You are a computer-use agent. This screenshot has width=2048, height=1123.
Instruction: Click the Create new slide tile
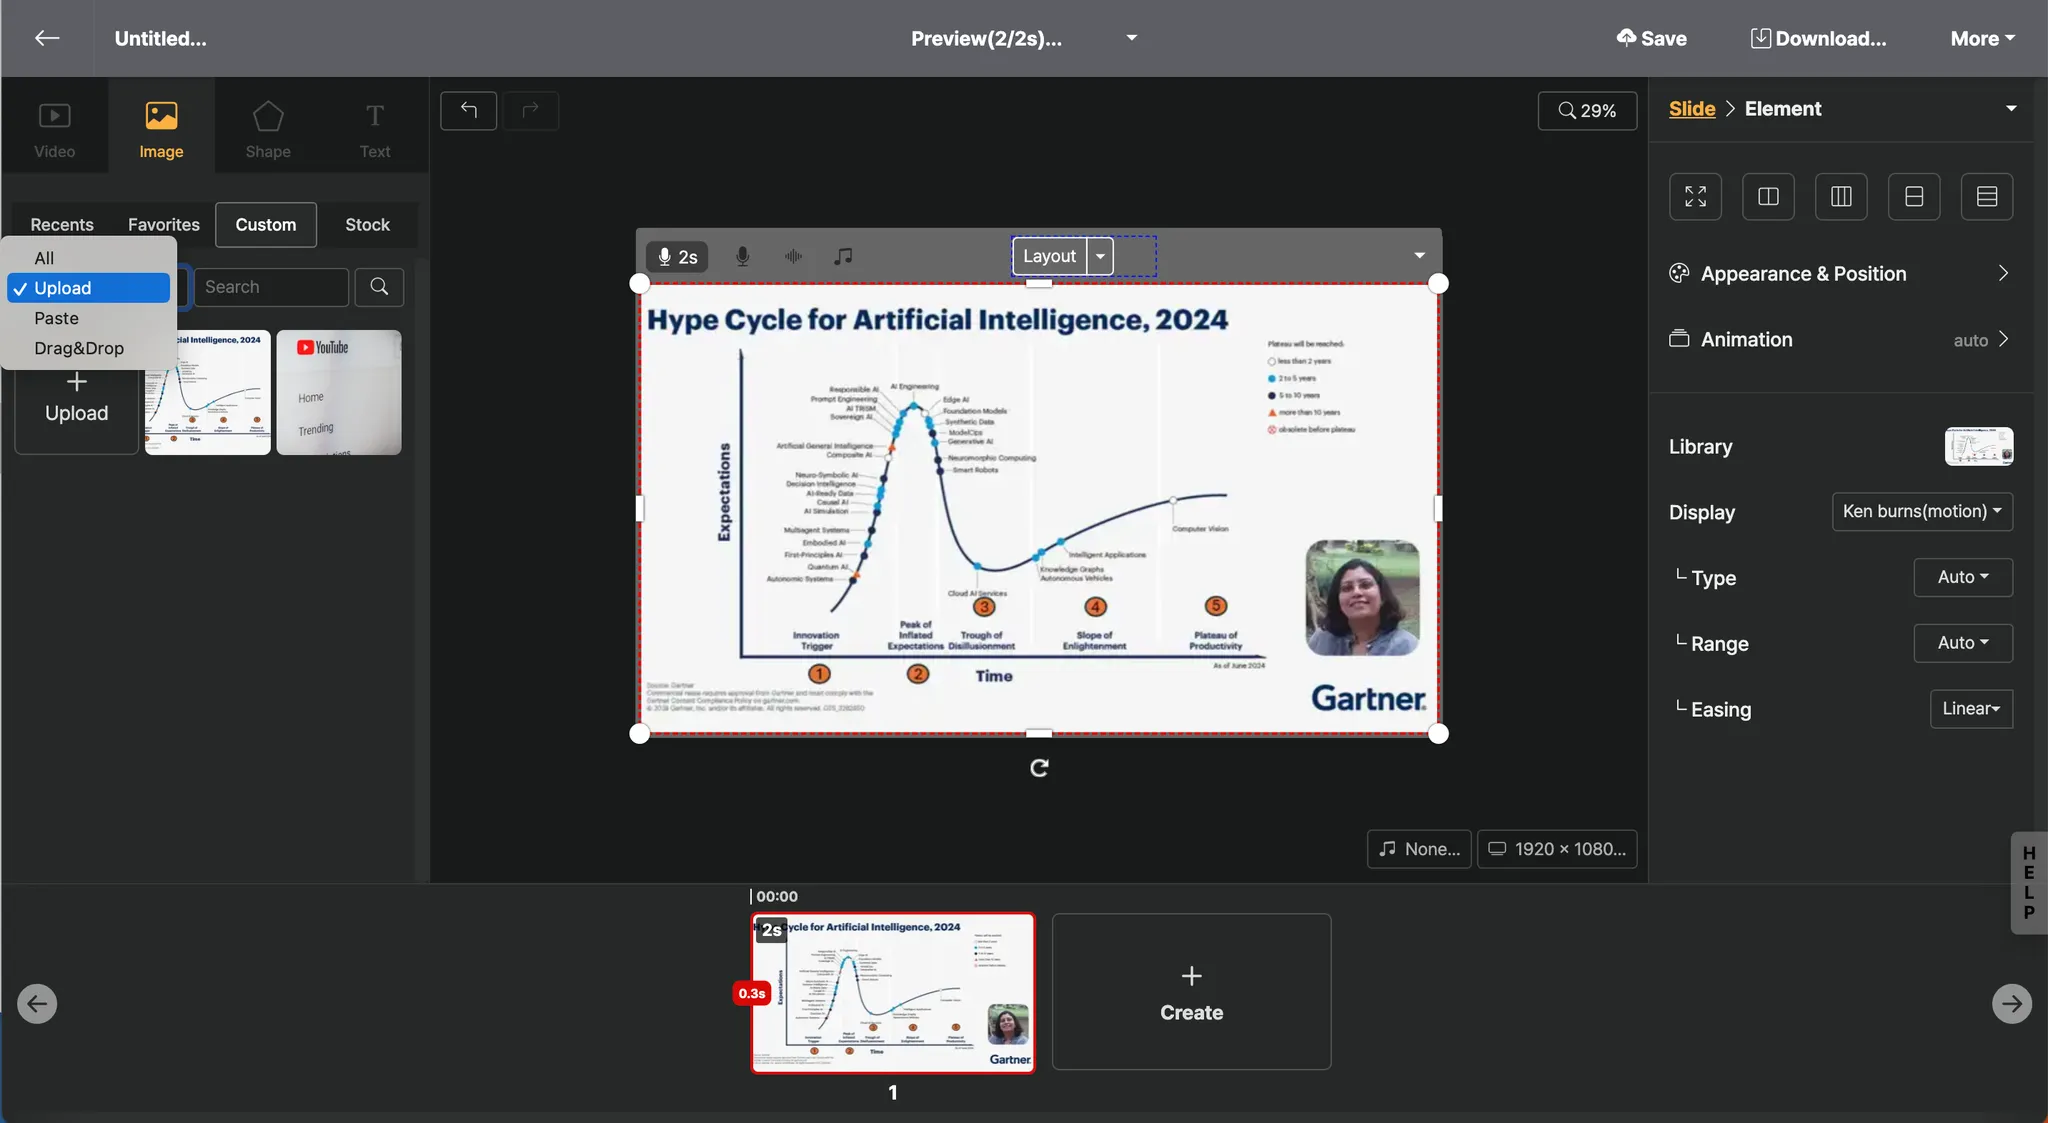tap(1191, 992)
